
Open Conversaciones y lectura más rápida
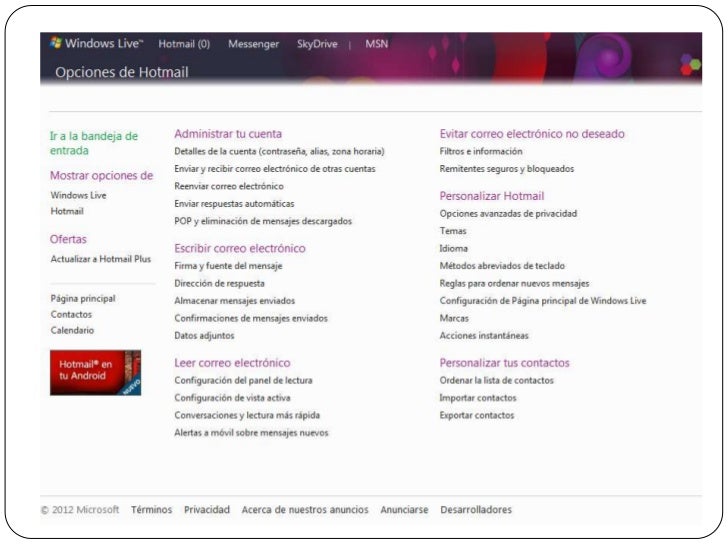(247, 415)
